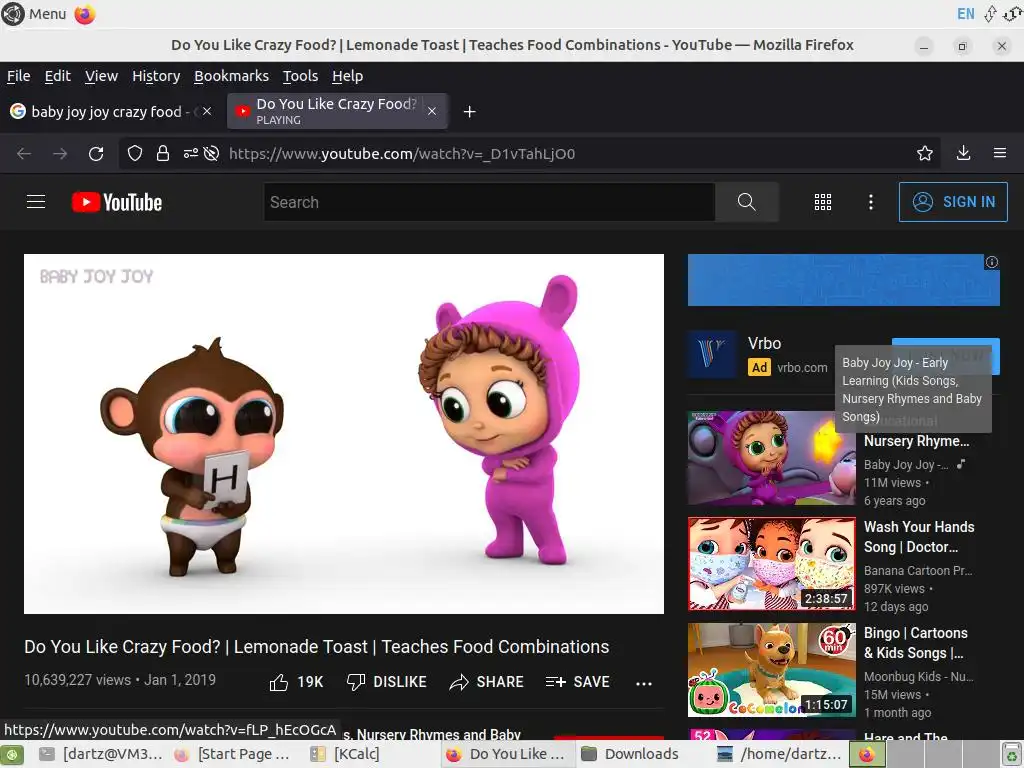Click show desktop icon in taskbar
This screenshot has width=1024, height=768.
pos(12,754)
